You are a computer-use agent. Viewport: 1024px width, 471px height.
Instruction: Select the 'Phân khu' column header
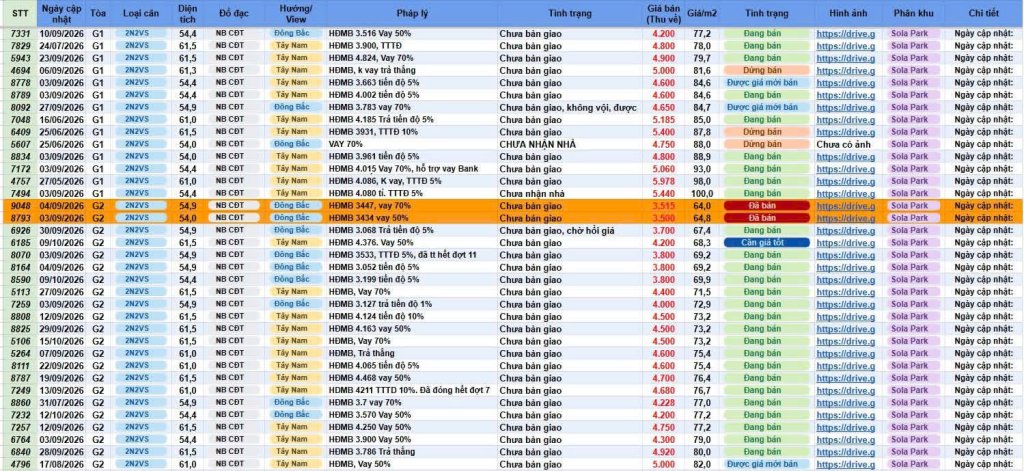click(912, 13)
